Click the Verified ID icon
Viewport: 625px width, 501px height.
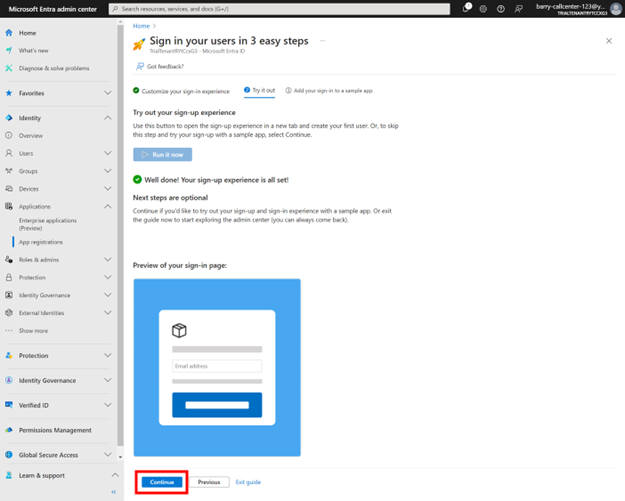pos(9,405)
